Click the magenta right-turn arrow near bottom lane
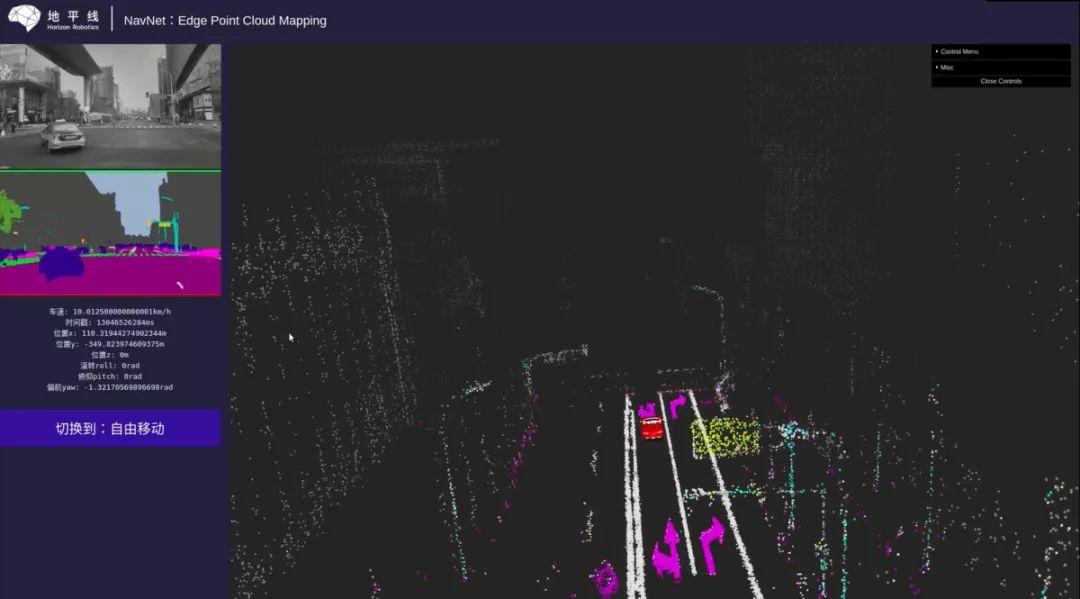 coord(712,544)
